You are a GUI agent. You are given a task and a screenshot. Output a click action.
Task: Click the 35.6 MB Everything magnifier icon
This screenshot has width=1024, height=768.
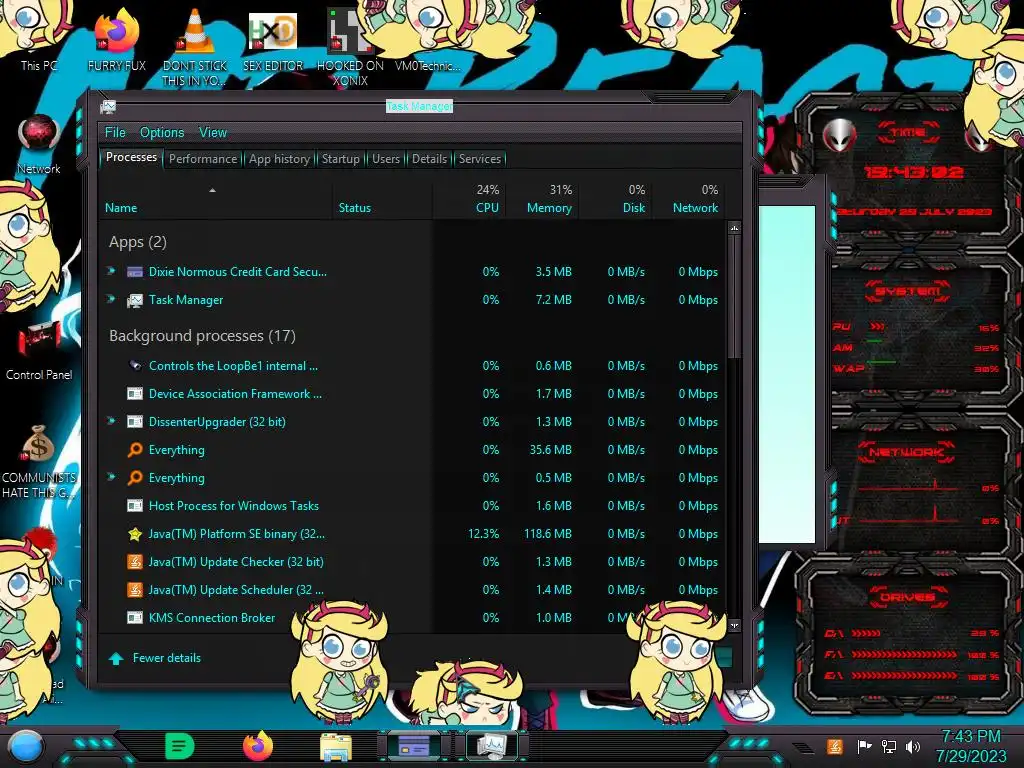tap(135, 450)
